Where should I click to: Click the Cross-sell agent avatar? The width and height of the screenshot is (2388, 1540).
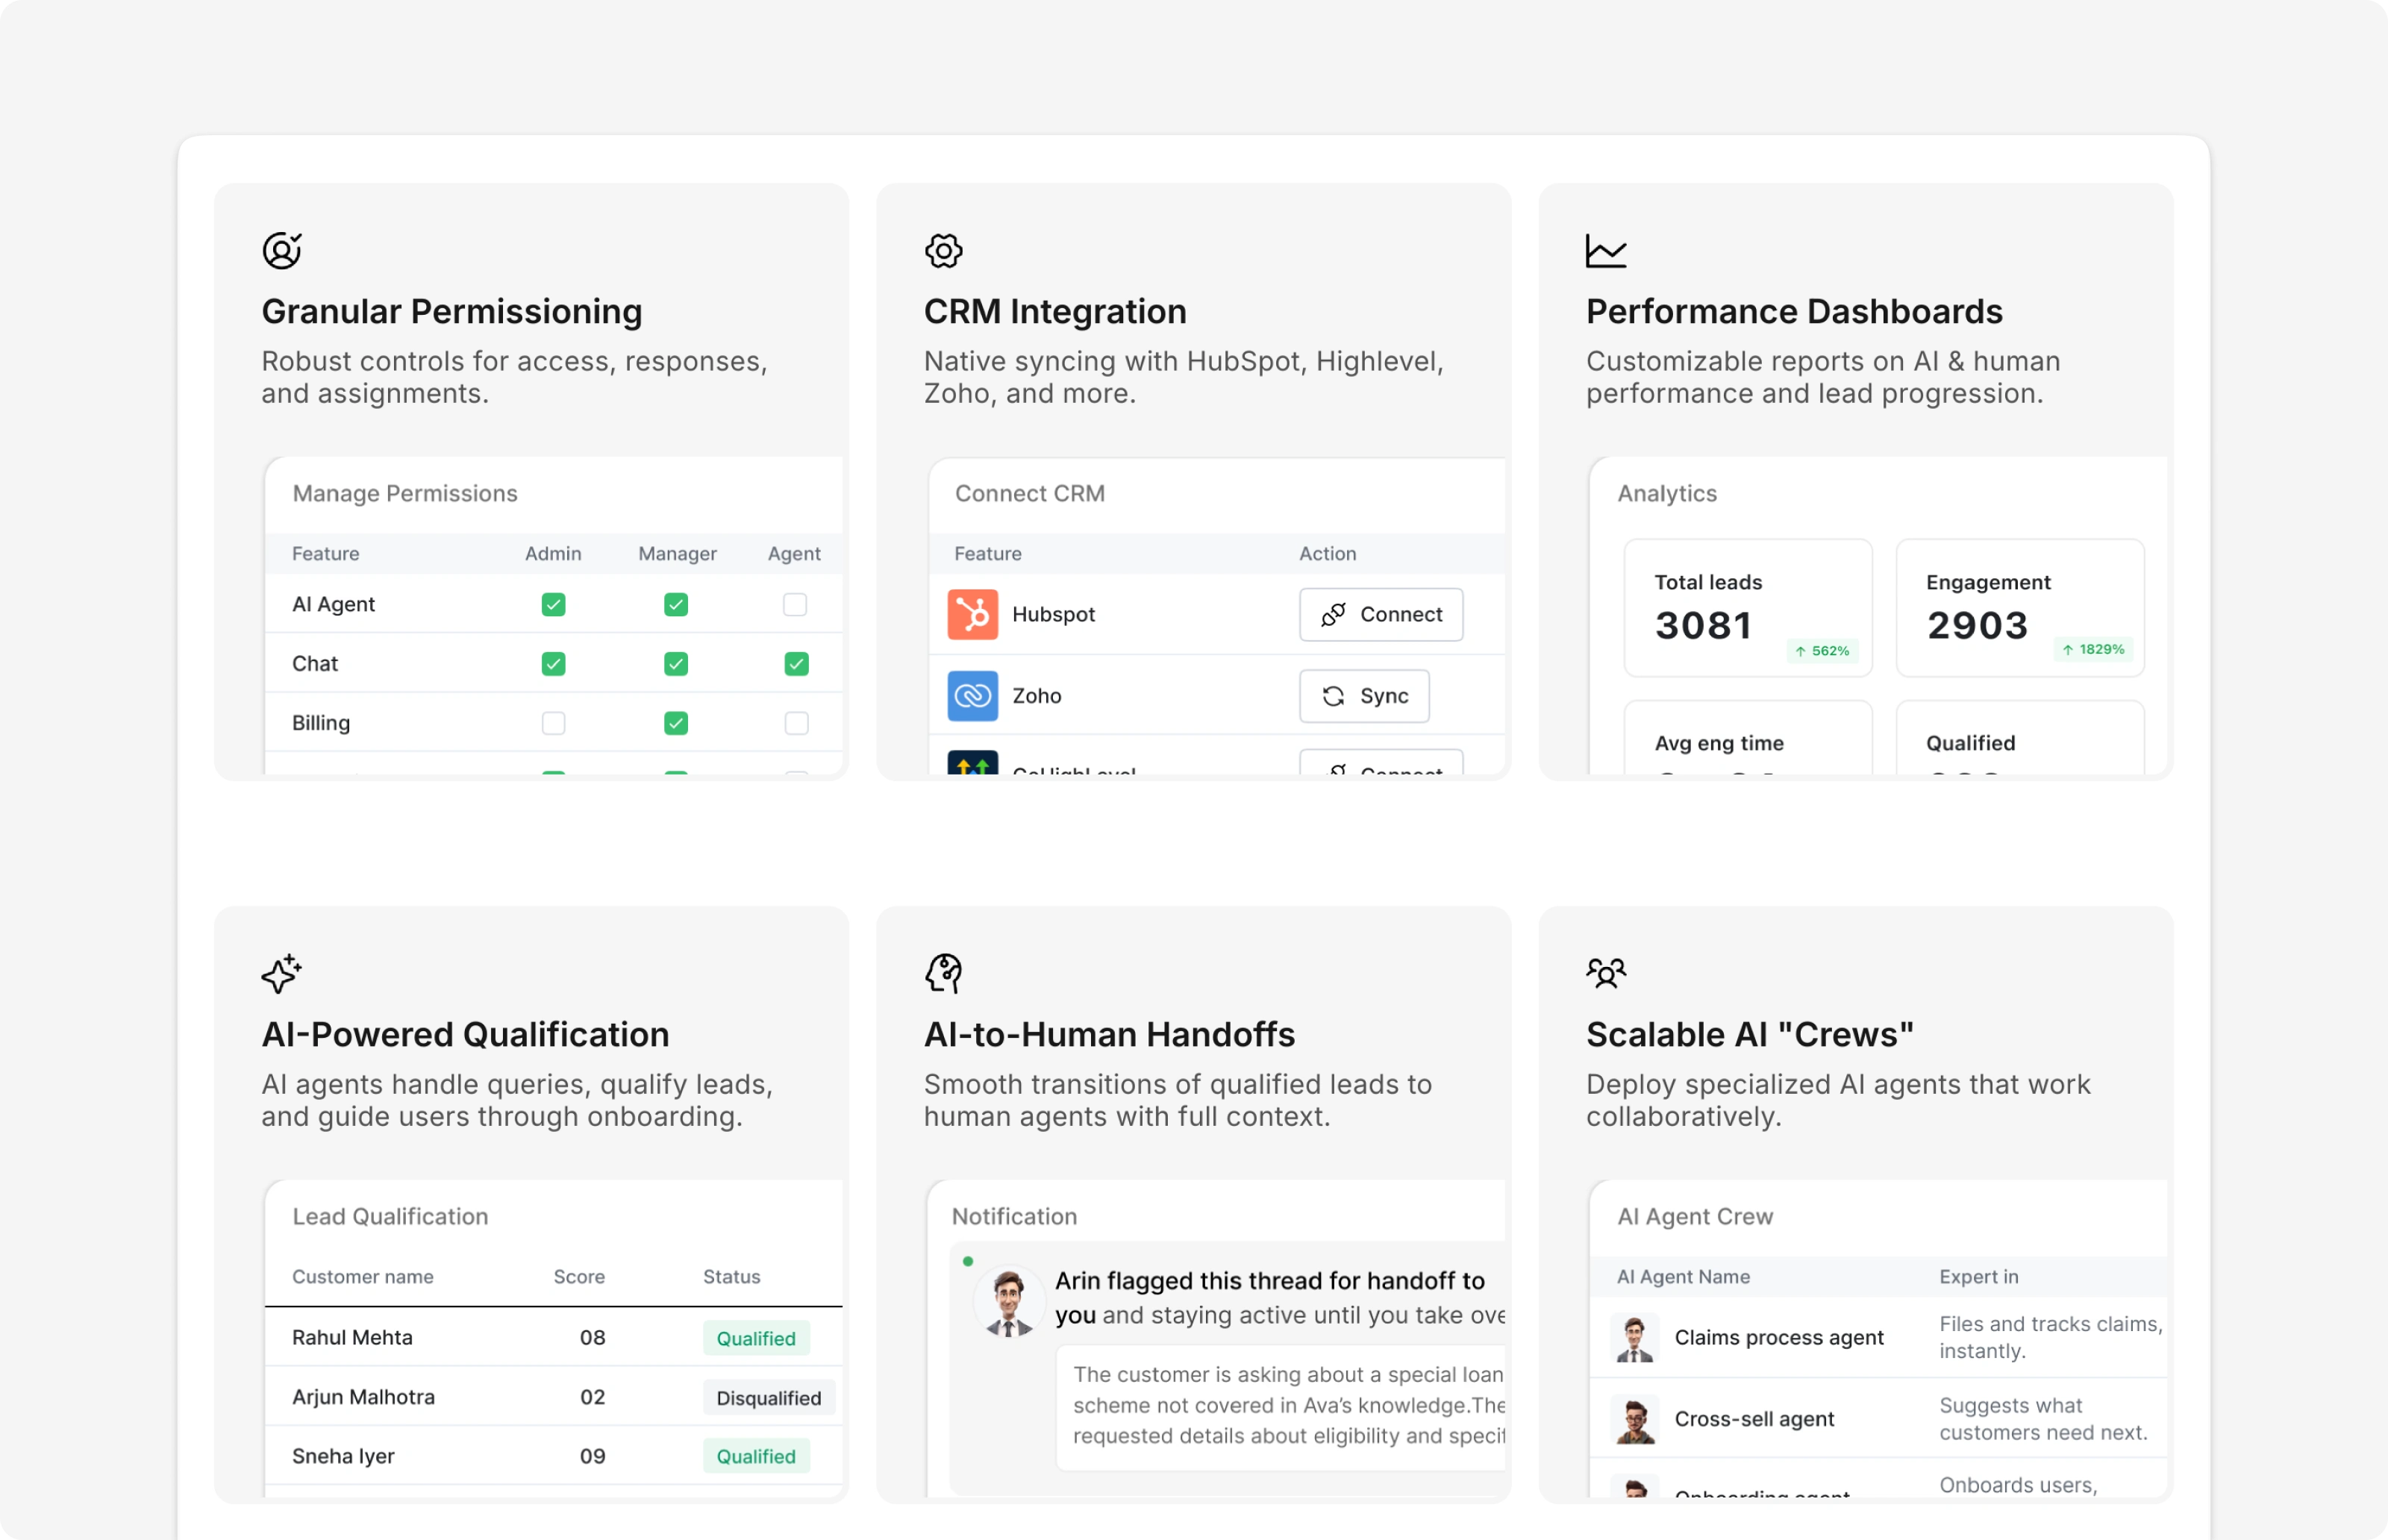[x=1635, y=1420]
